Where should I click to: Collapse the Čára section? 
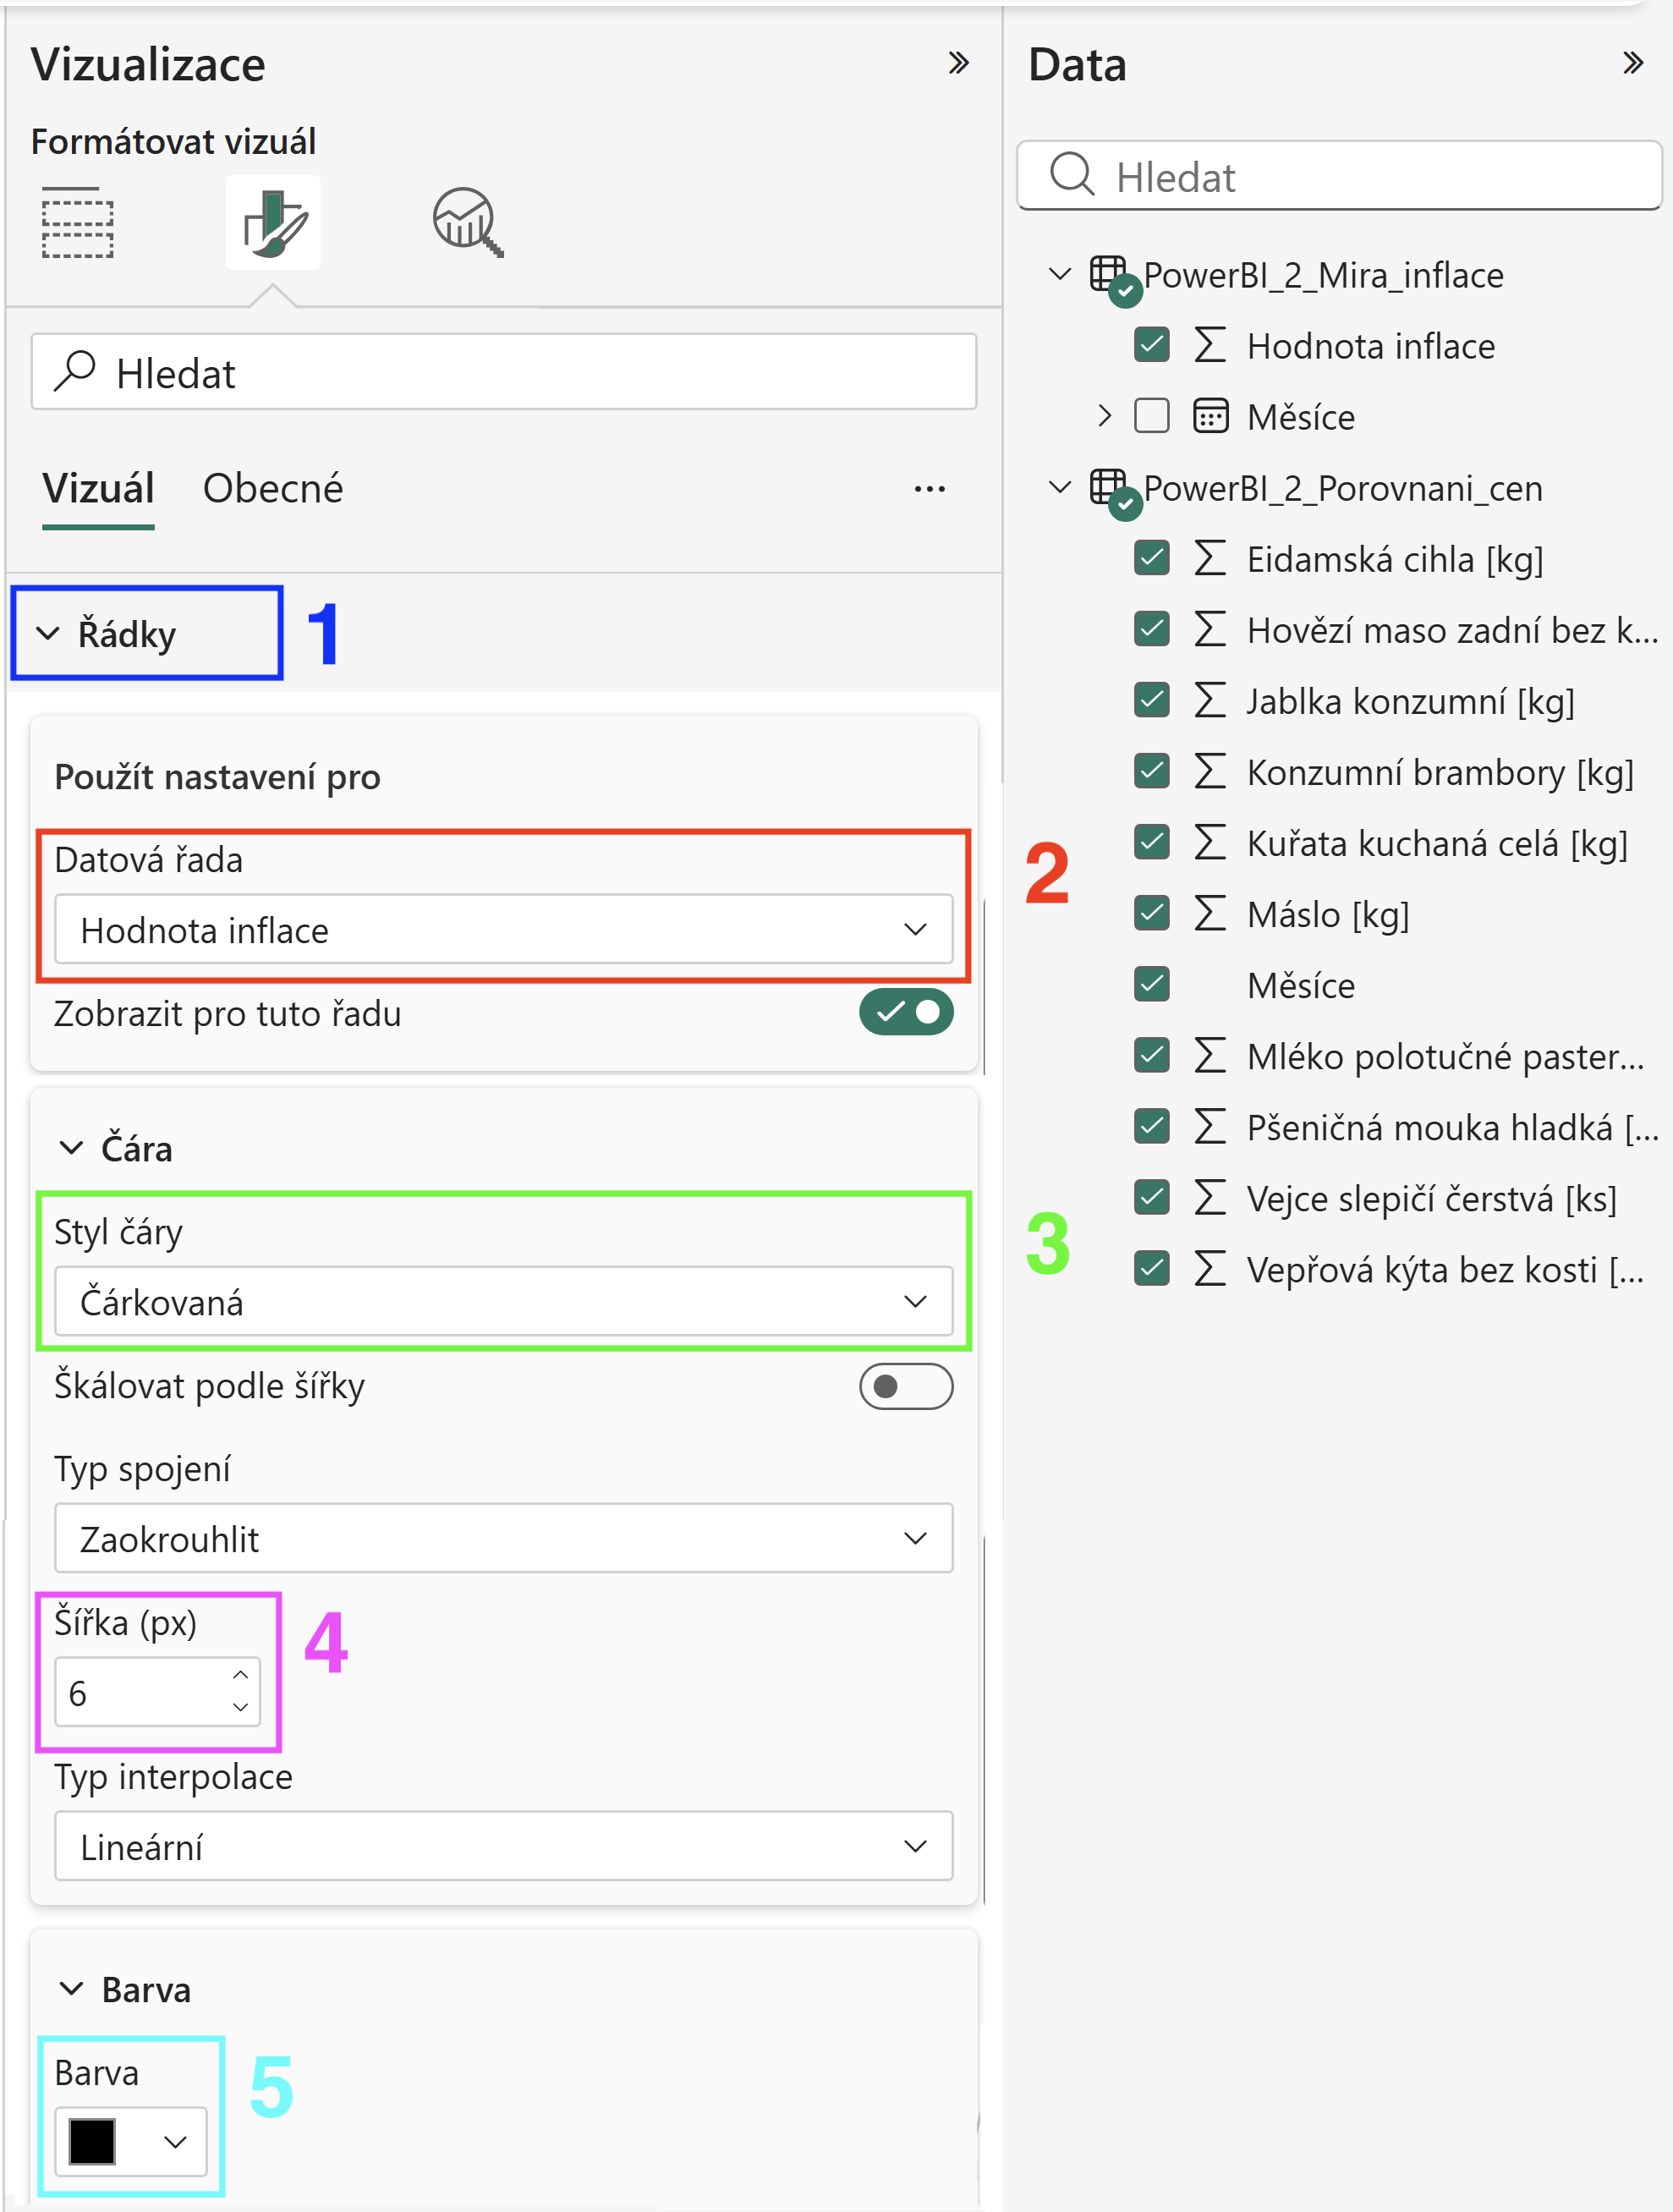tap(71, 1147)
